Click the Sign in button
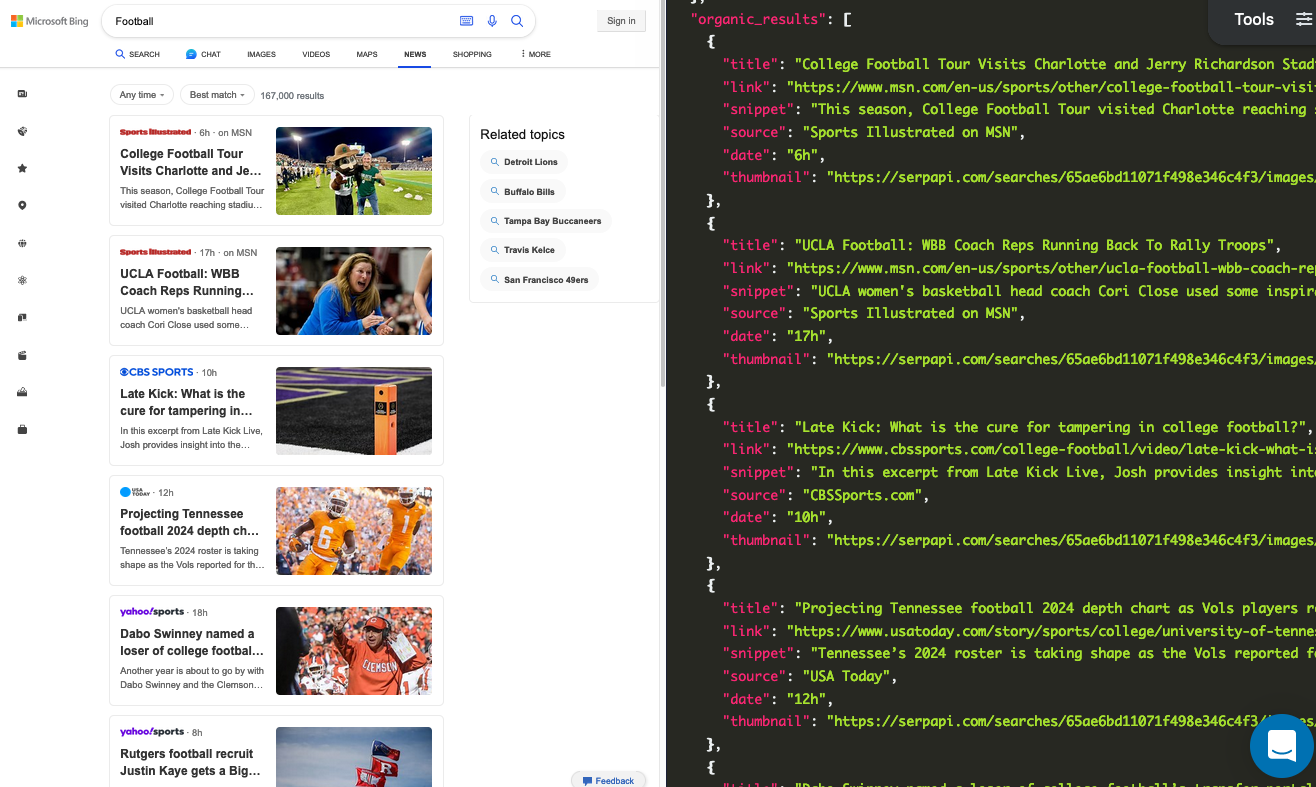The image size is (1316, 787). point(621,21)
